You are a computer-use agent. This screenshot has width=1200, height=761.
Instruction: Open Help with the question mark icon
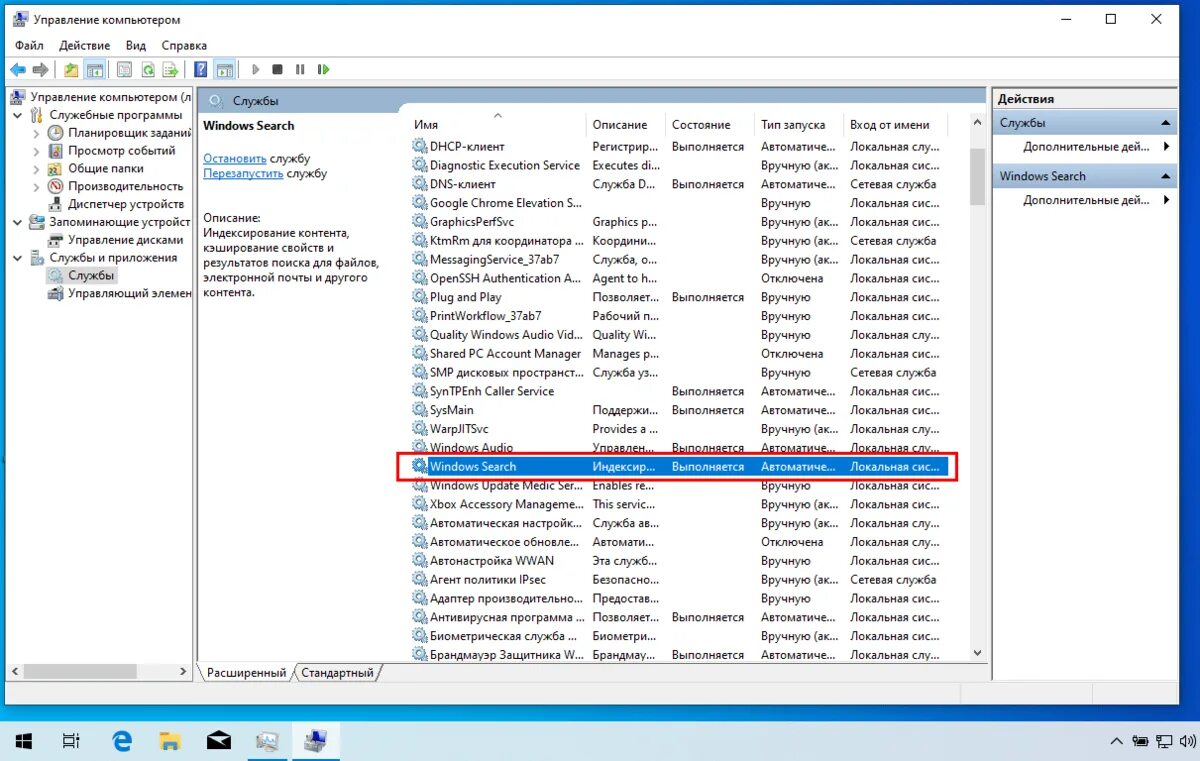[x=201, y=70]
